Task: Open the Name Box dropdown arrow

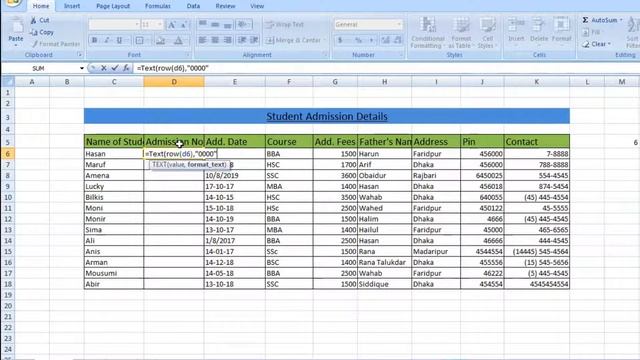Action: pos(82,68)
